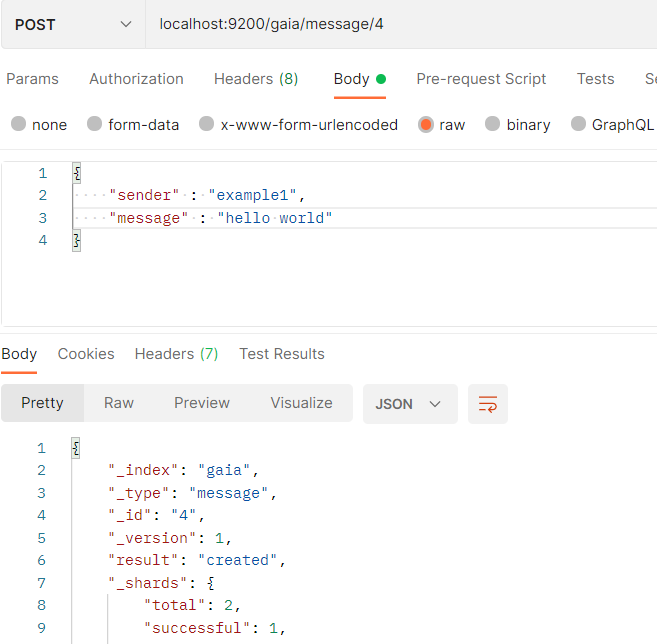
Task: Switch response view to Raw
Action: (x=119, y=403)
